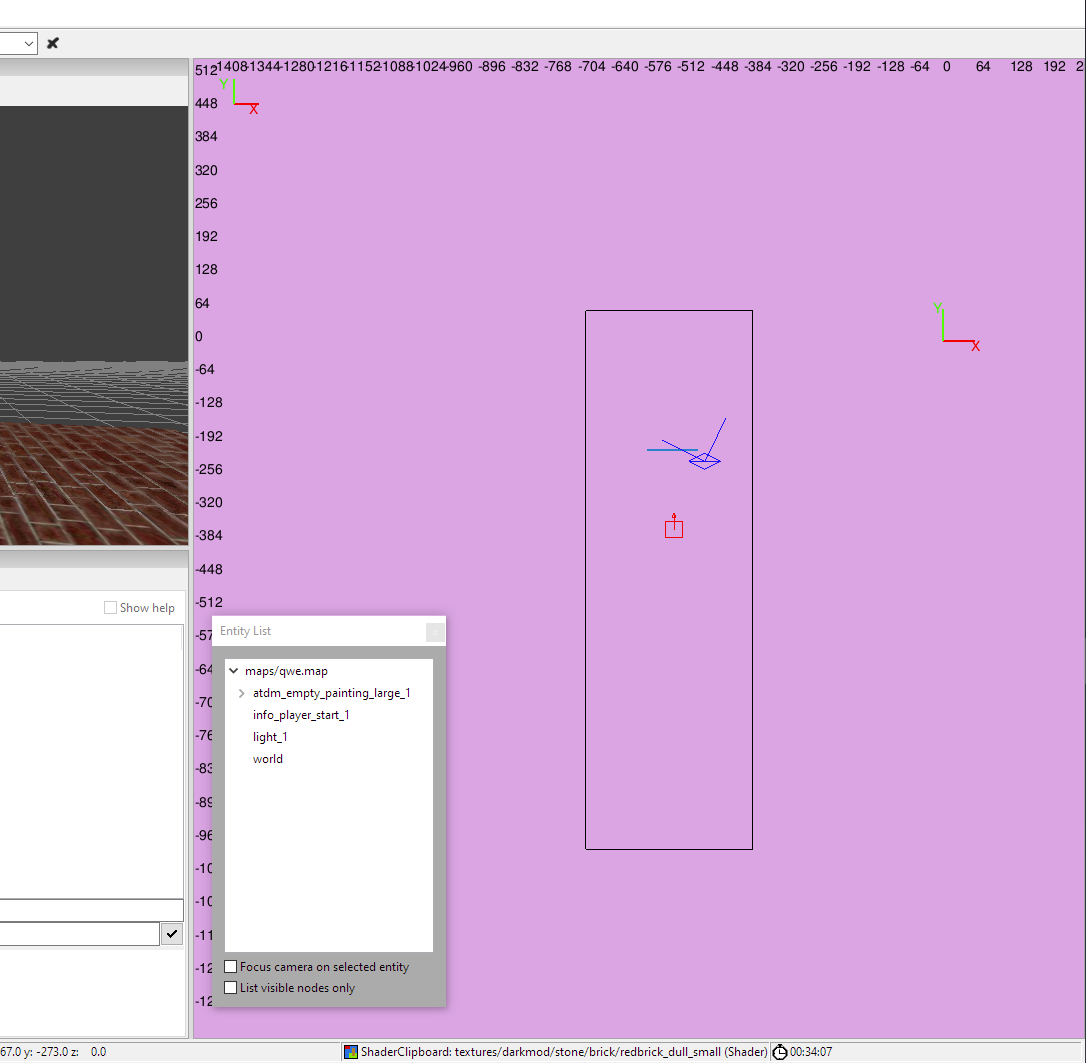1086x1063 pixels.
Task: Enable Focus camera on selected entity
Action: (x=231, y=967)
